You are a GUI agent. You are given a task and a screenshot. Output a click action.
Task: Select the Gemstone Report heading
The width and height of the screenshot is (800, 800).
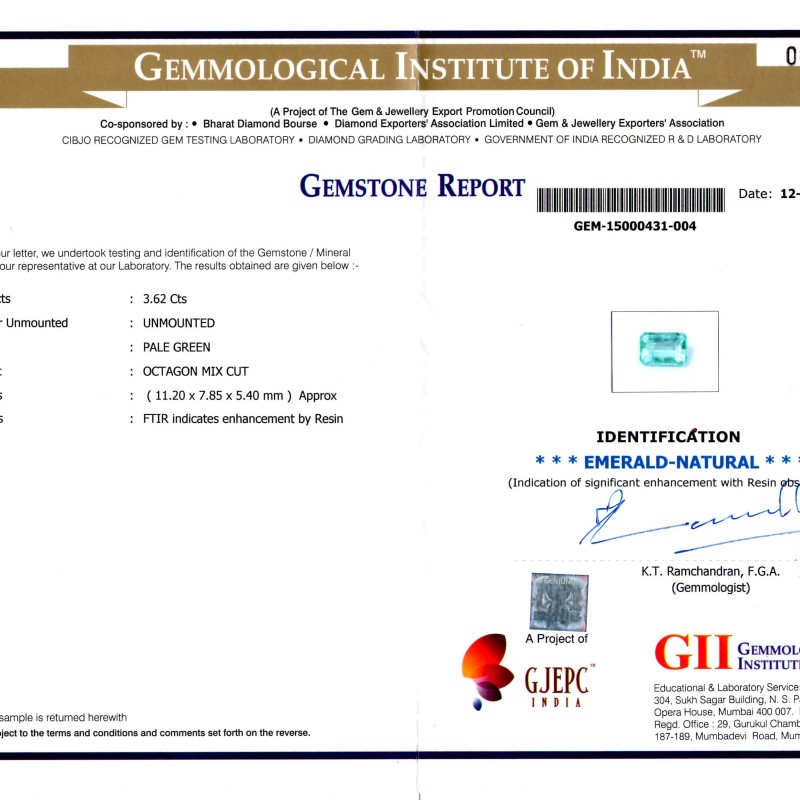tap(412, 187)
